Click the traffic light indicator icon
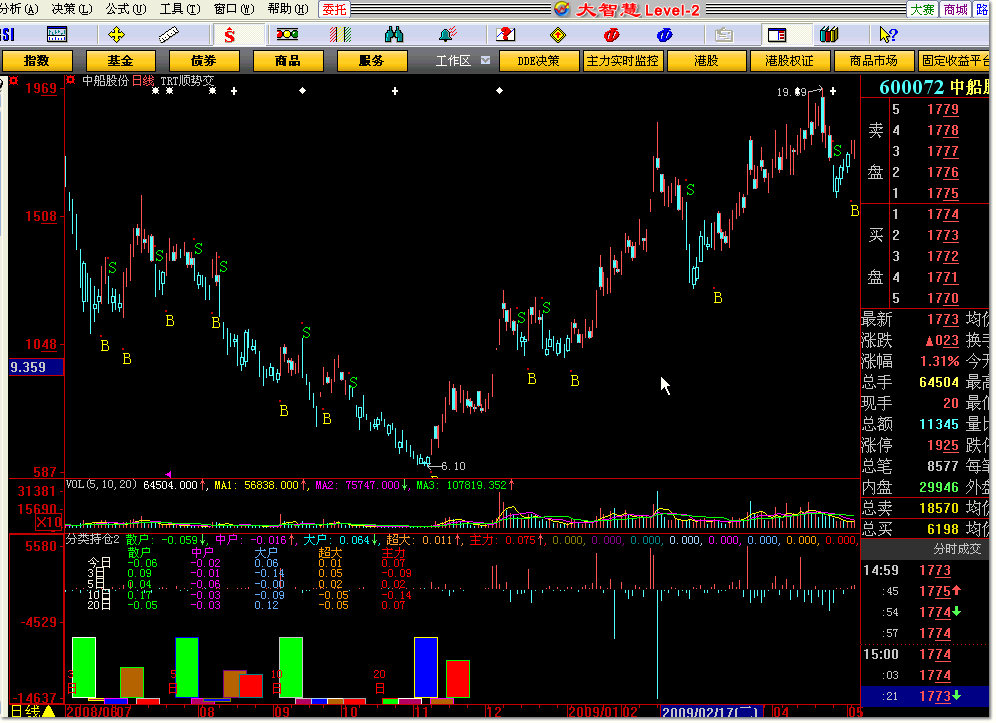 tap(287, 34)
